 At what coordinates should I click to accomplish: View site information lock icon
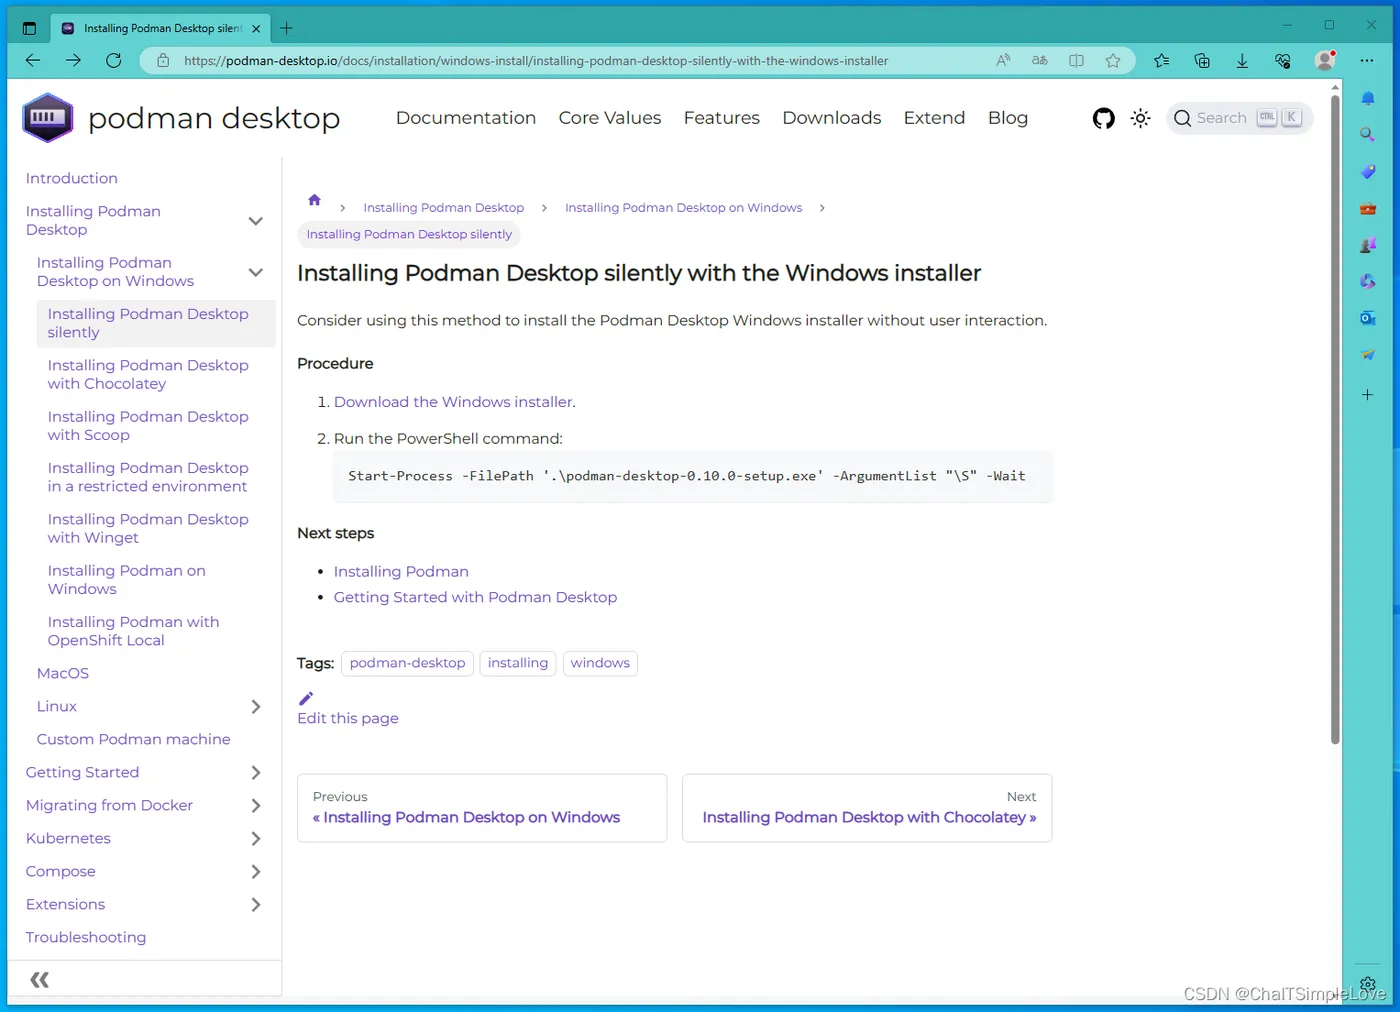(163, 61)
